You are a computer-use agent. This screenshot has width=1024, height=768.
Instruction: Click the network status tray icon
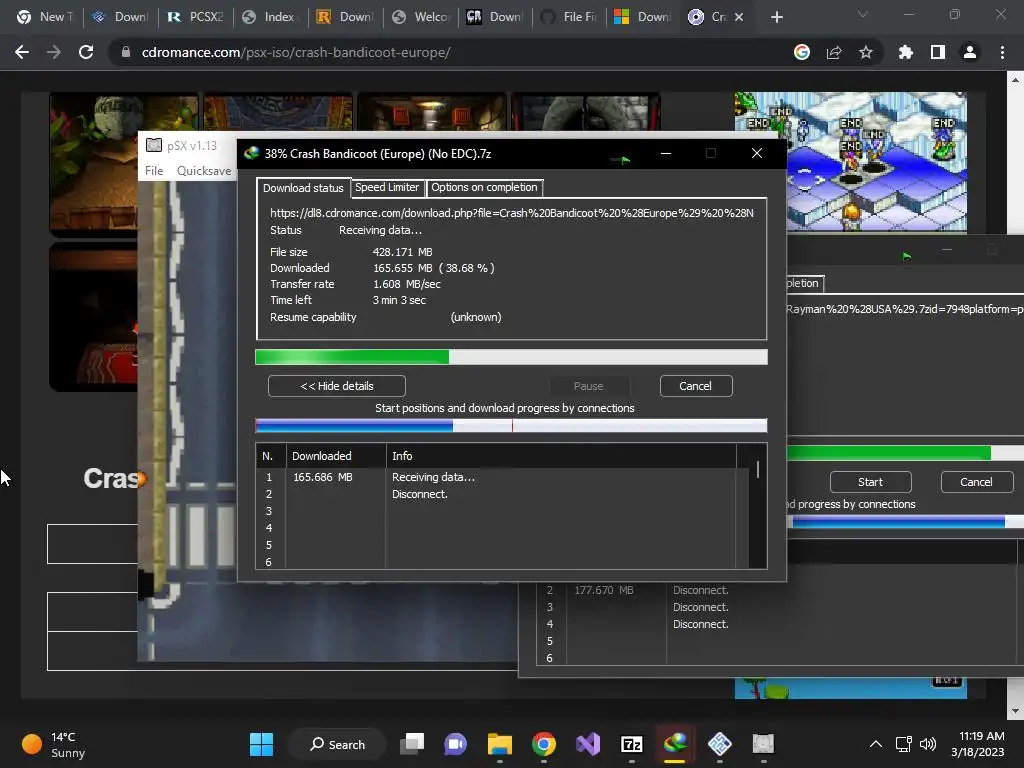[x=904, y=744]
